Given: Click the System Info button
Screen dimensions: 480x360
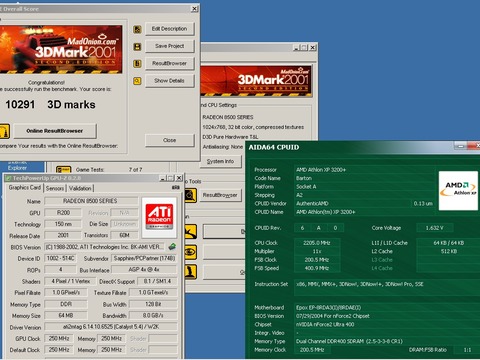Looking at the screenshot, I should (220, 161).
